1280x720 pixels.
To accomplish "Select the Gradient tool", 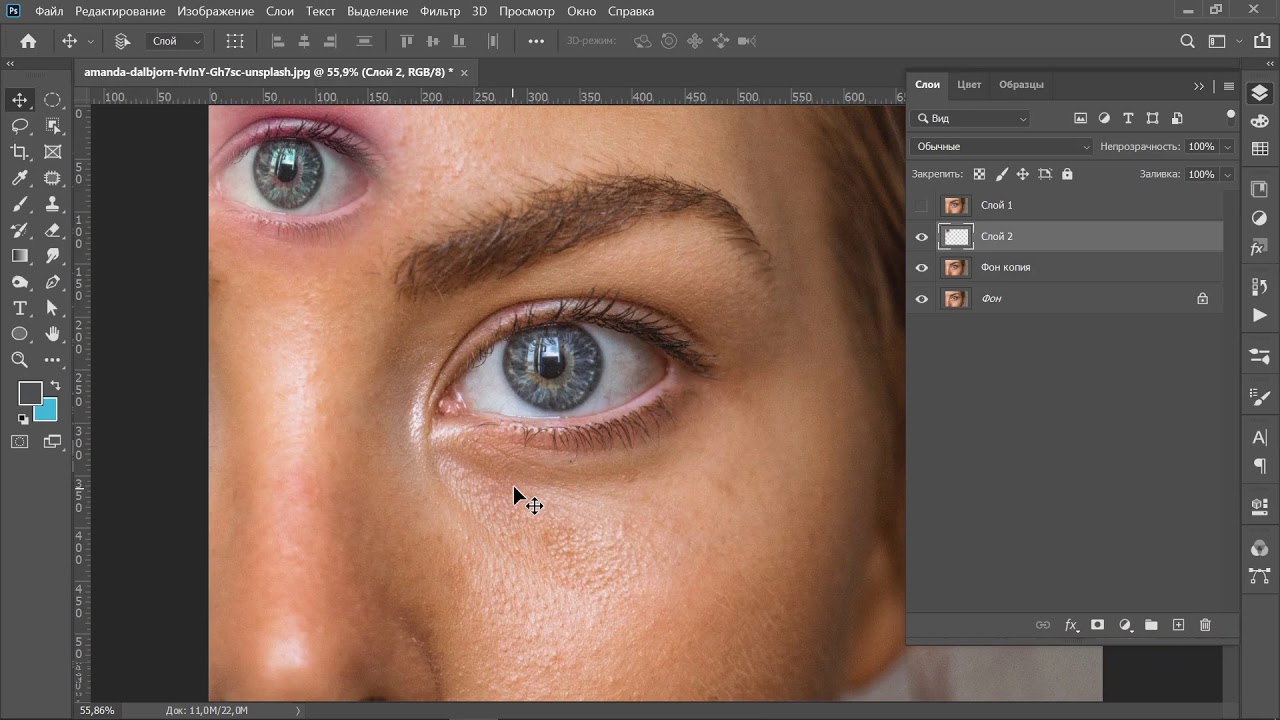I will click(20, 256).
